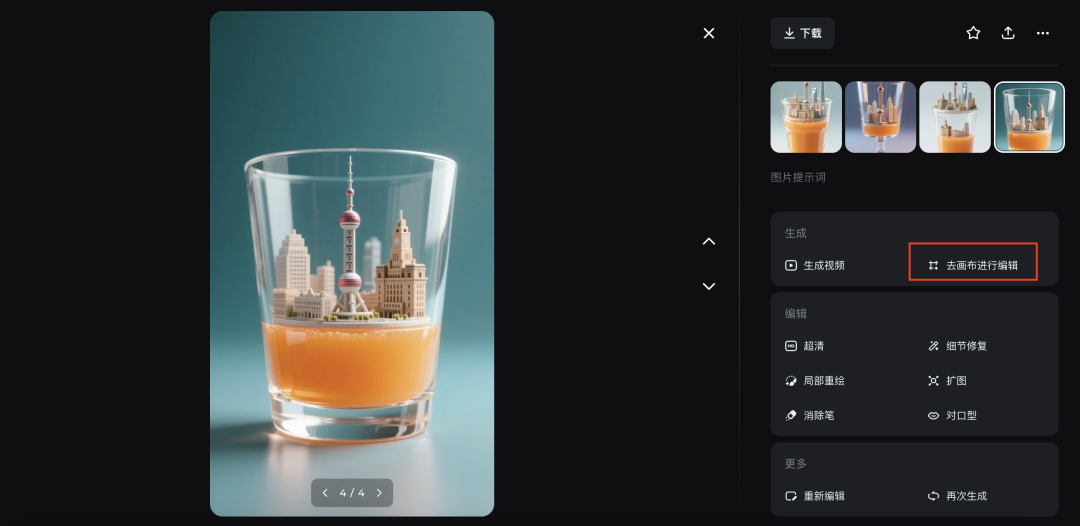Open 去画布进行编辑 canvas editing
Viewport: 1080px width, 526px height.
pyautogui.click(x=973, y=265)
